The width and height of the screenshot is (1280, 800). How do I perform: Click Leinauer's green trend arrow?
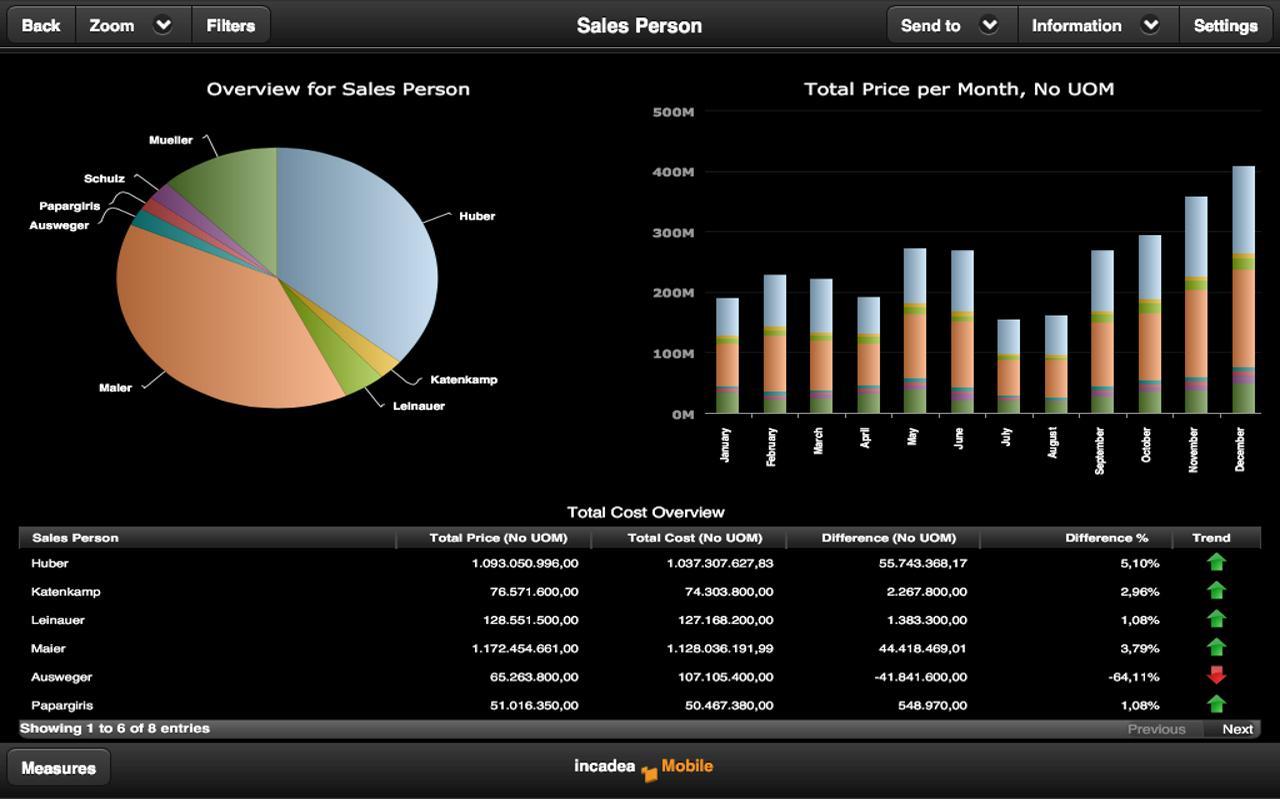pos(1216,619)
